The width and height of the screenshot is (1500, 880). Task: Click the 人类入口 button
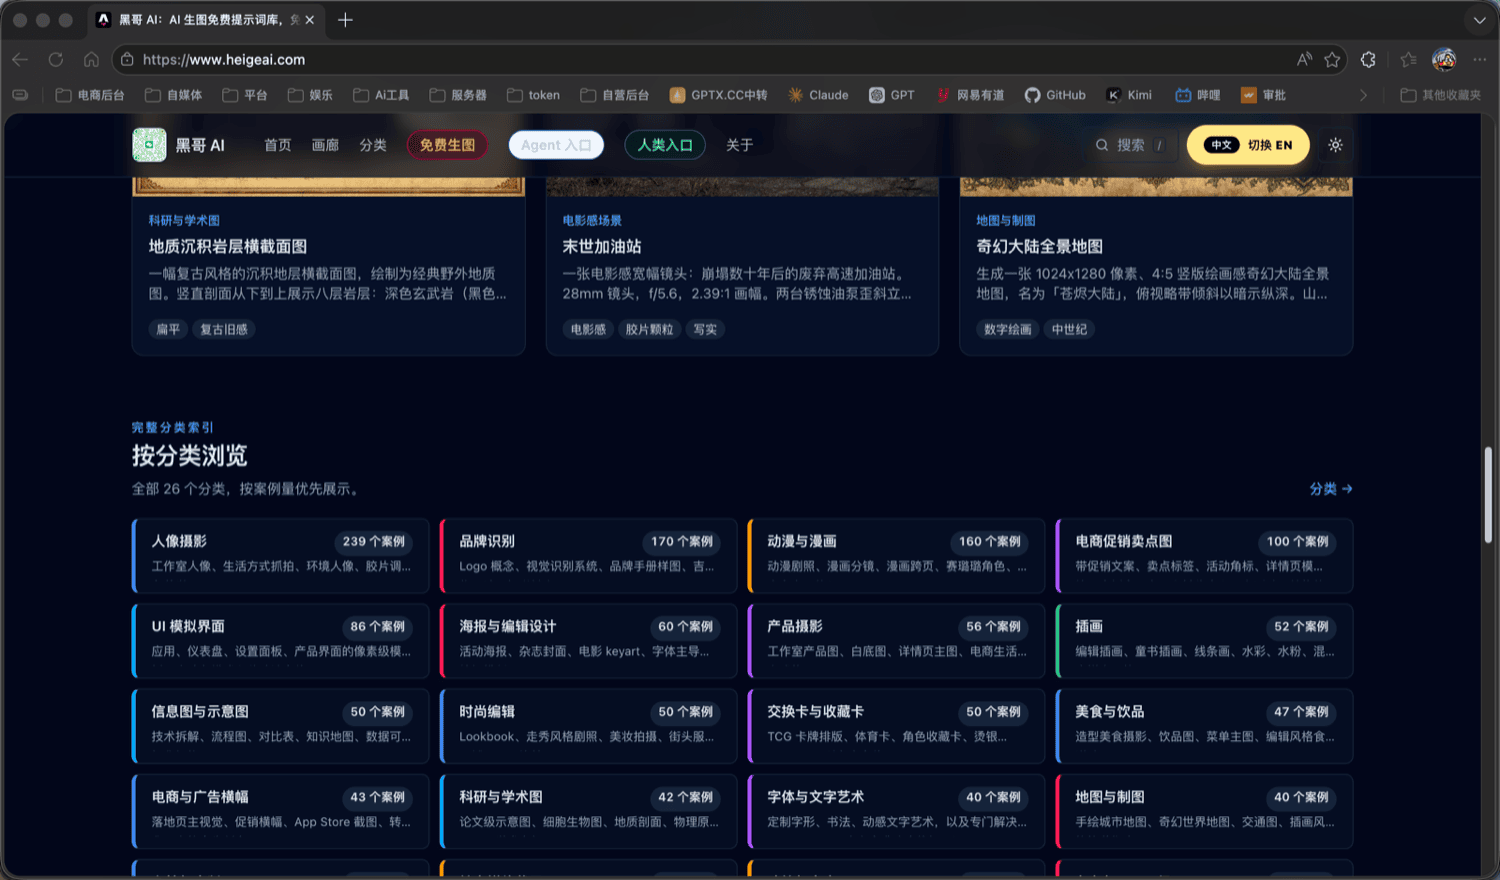665,145
